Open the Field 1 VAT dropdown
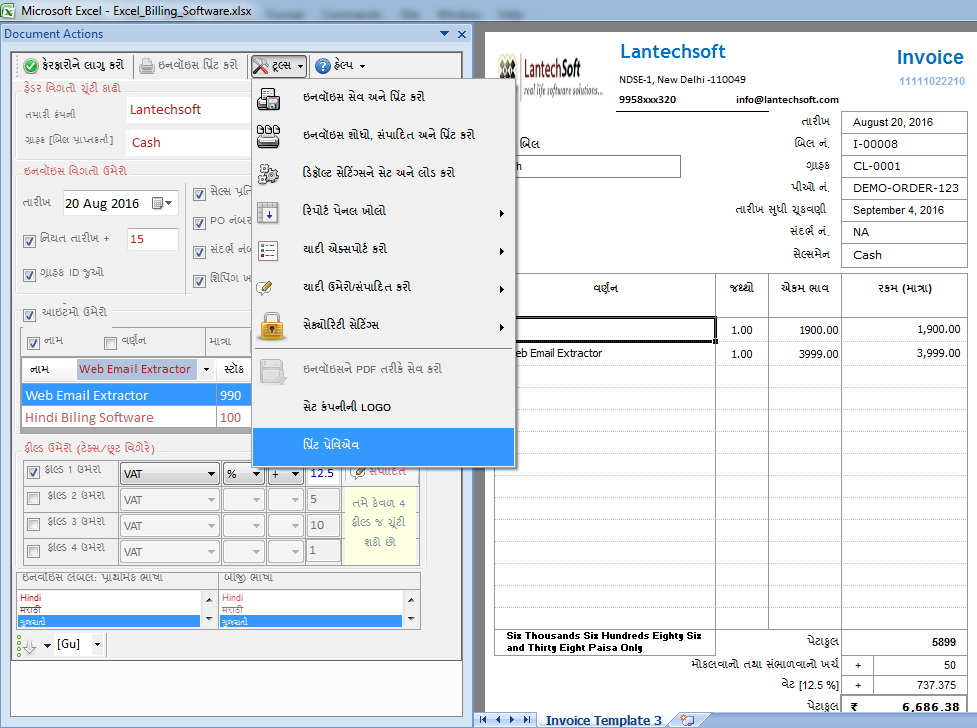This screenshot has width=977, height=728. point(169,474)
